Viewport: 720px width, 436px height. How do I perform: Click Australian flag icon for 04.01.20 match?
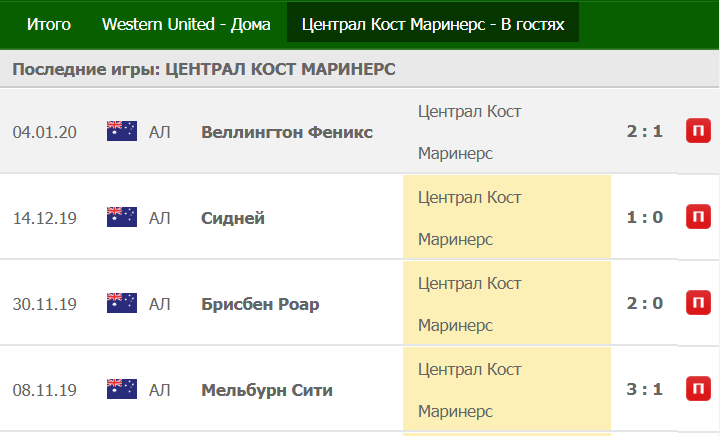(122, 131)
